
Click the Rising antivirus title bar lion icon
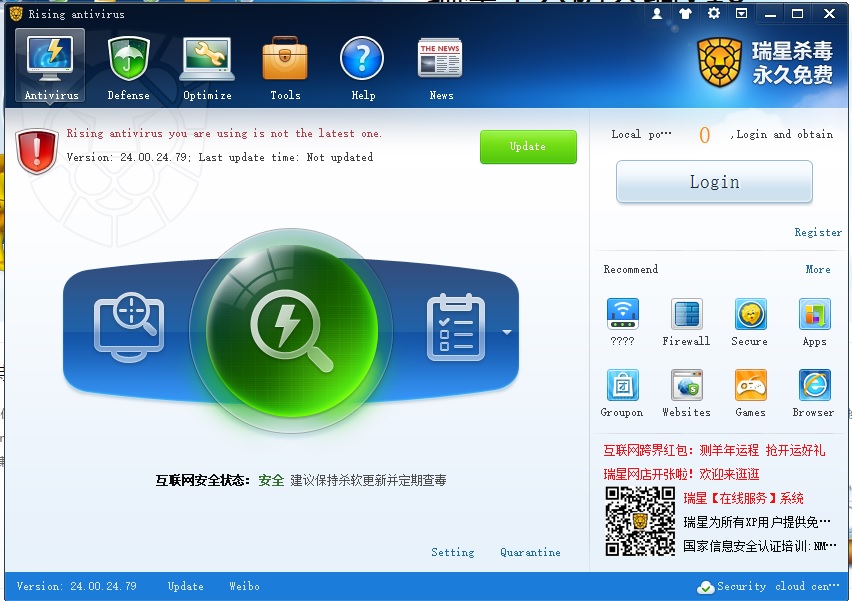click(16, 14)
